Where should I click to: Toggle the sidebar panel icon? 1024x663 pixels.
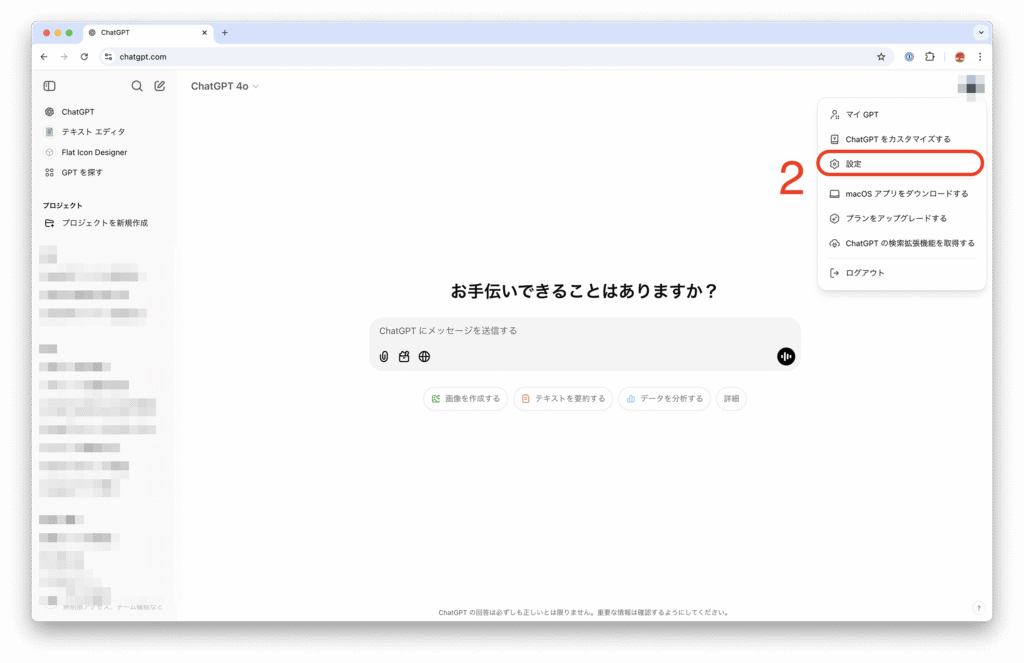pos(50,86)
